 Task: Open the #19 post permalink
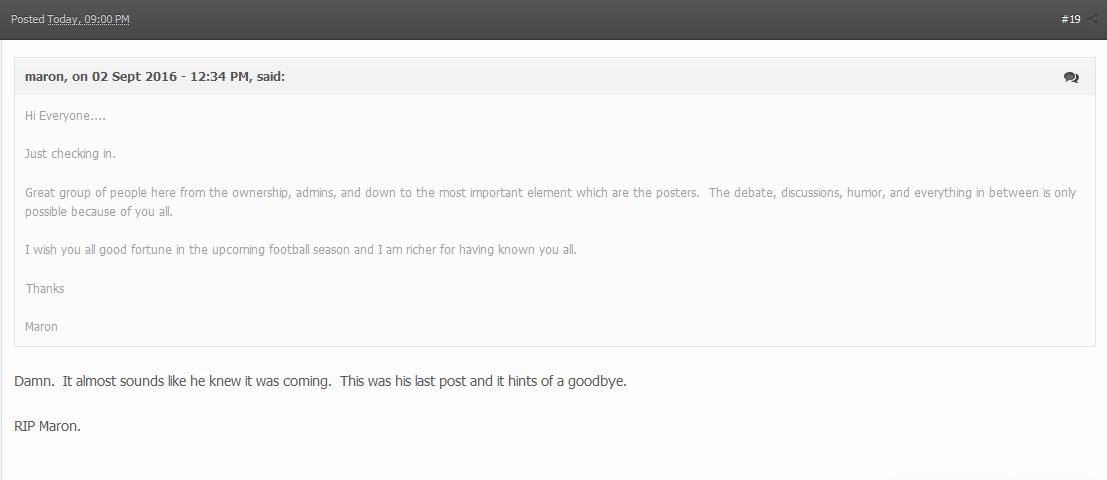pos(1070,19)
